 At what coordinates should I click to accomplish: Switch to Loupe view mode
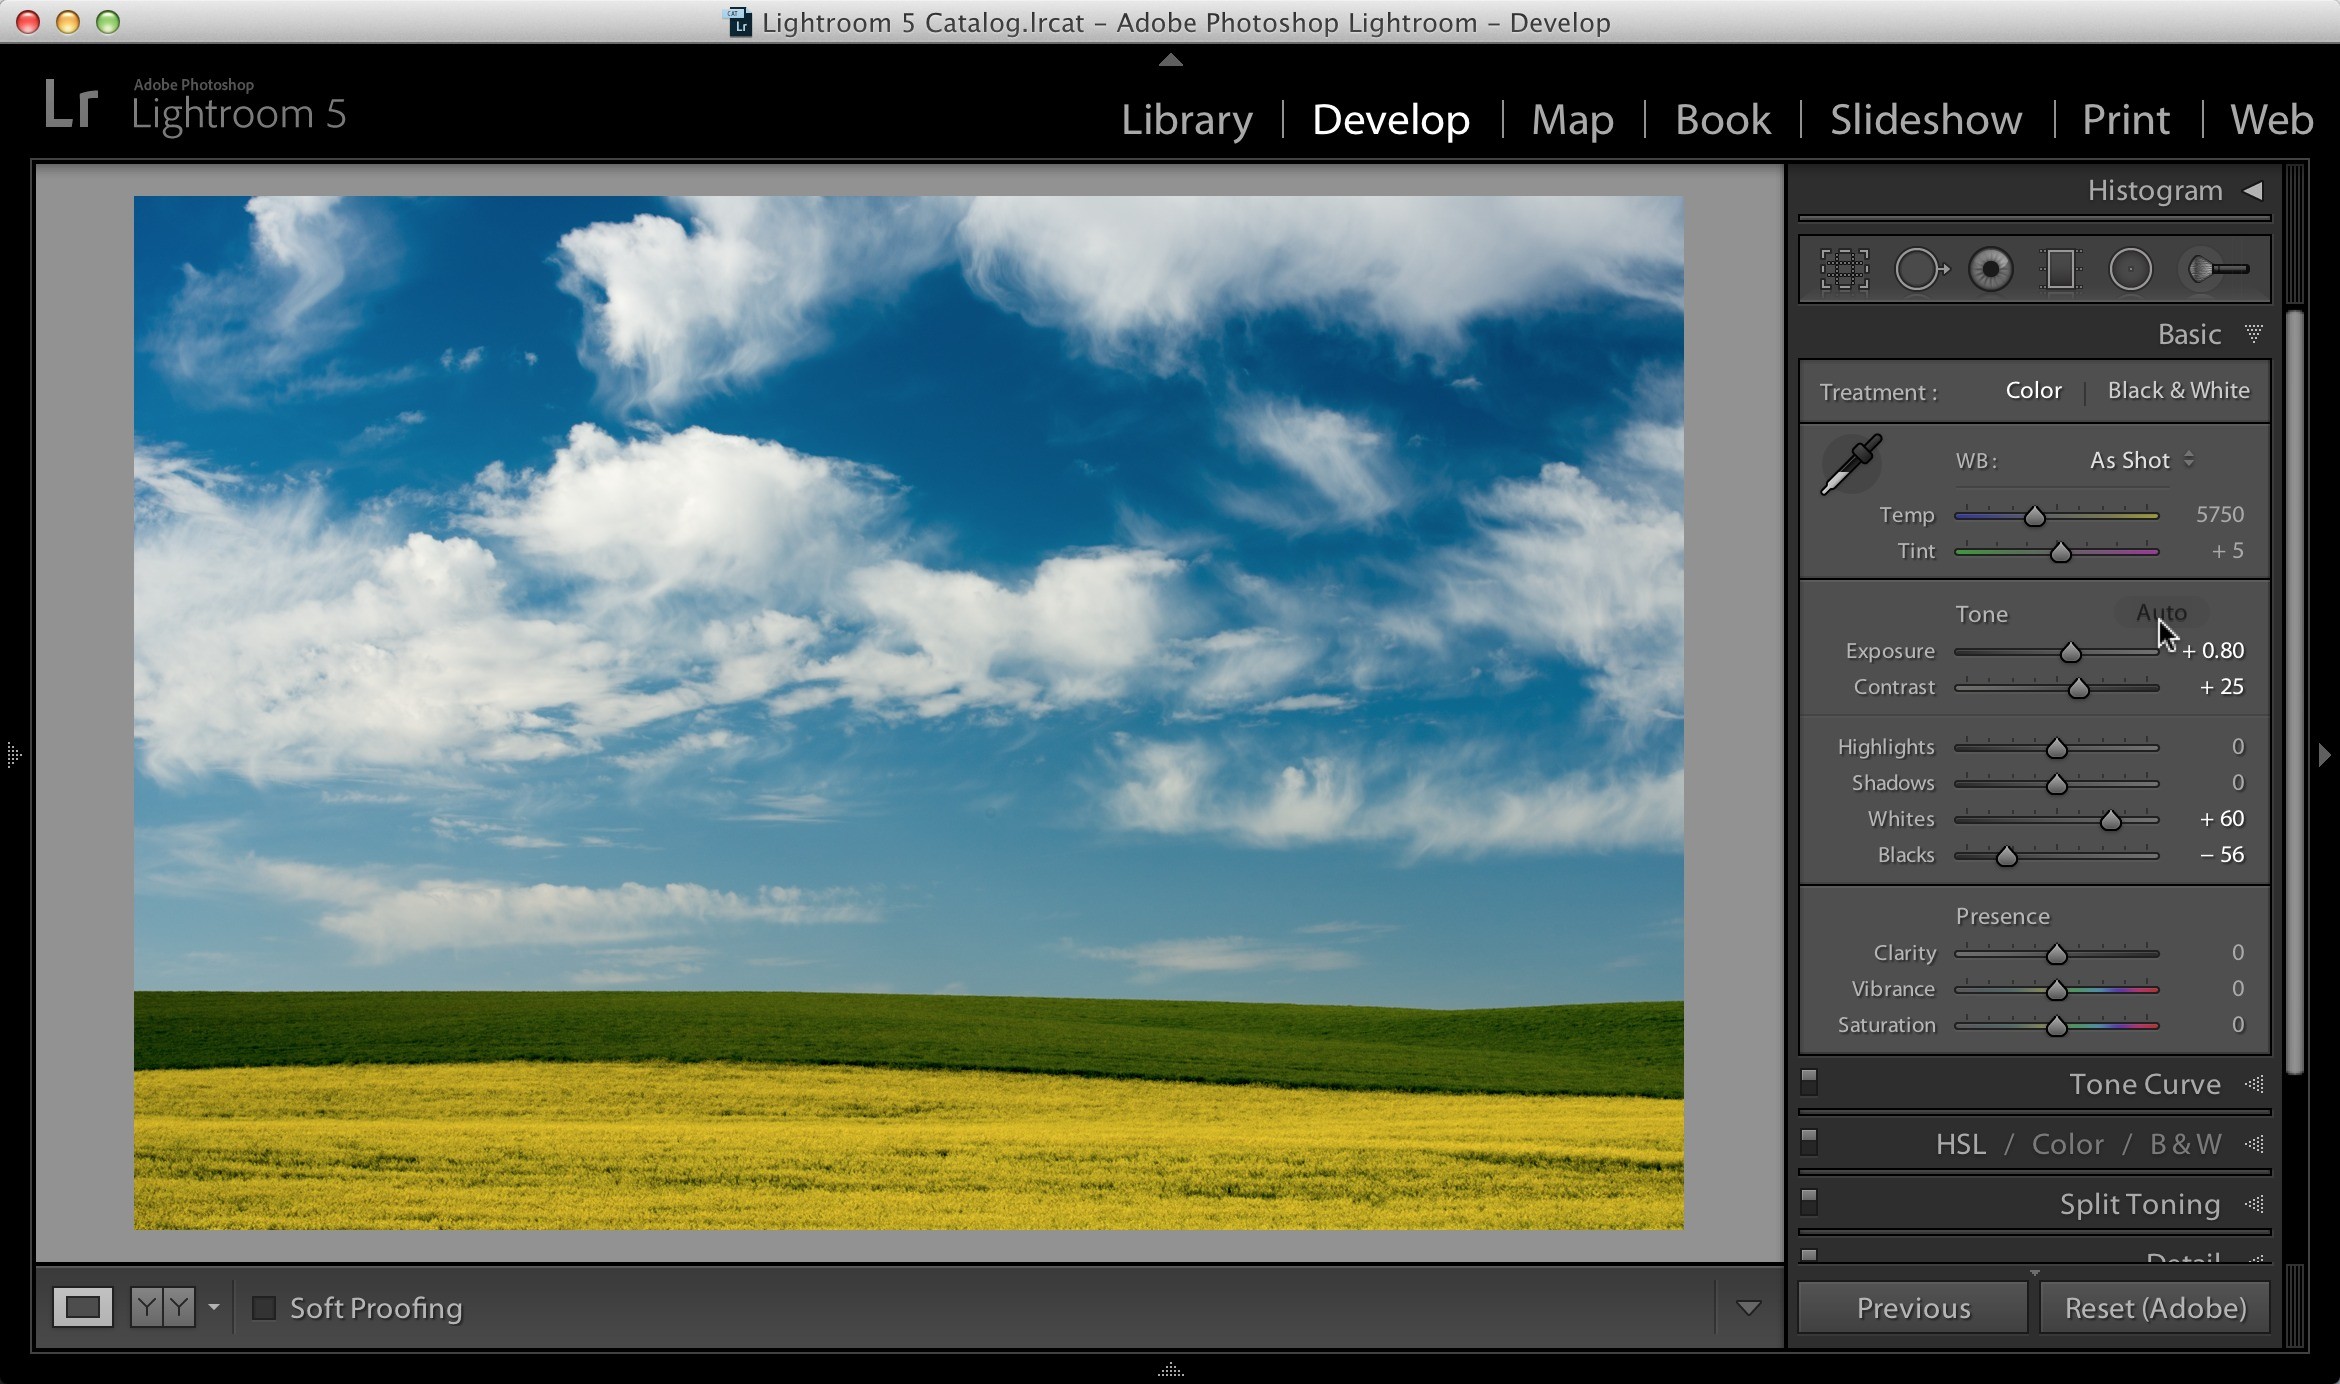coord(83,1307)
